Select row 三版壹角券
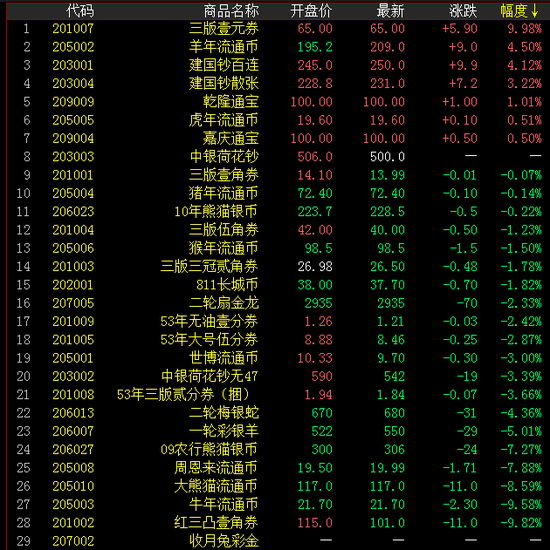The width and height of the screenshot is (550, 550). [278, 175]
